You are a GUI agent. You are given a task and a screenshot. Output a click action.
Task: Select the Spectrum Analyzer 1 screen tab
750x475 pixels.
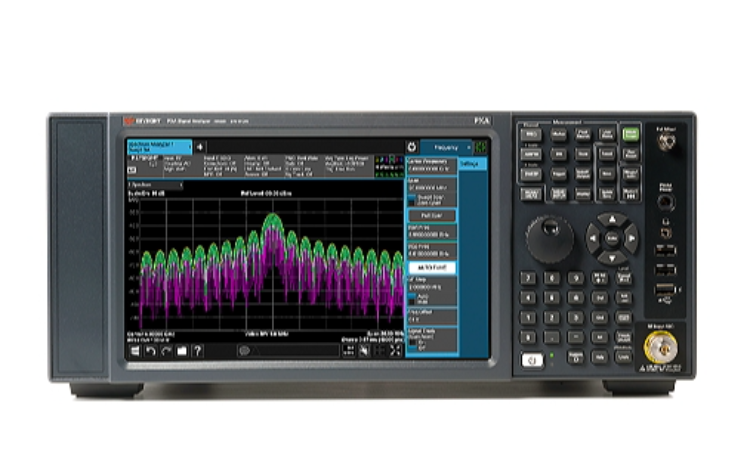(x=159, y=147)
